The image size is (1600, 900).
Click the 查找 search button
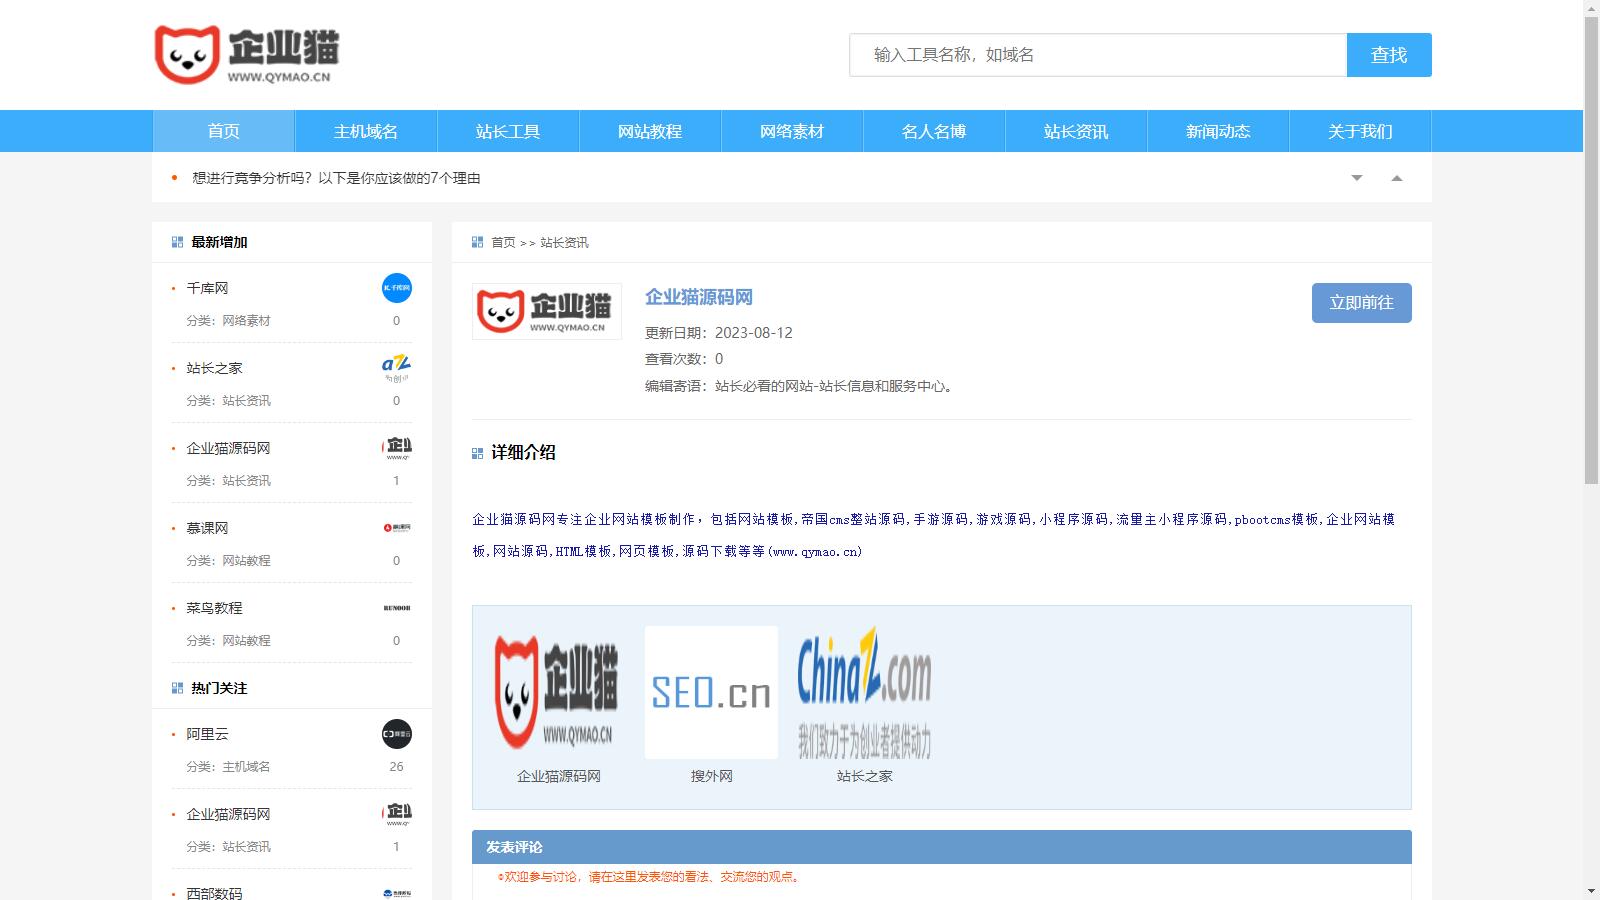pos(1389,55)
